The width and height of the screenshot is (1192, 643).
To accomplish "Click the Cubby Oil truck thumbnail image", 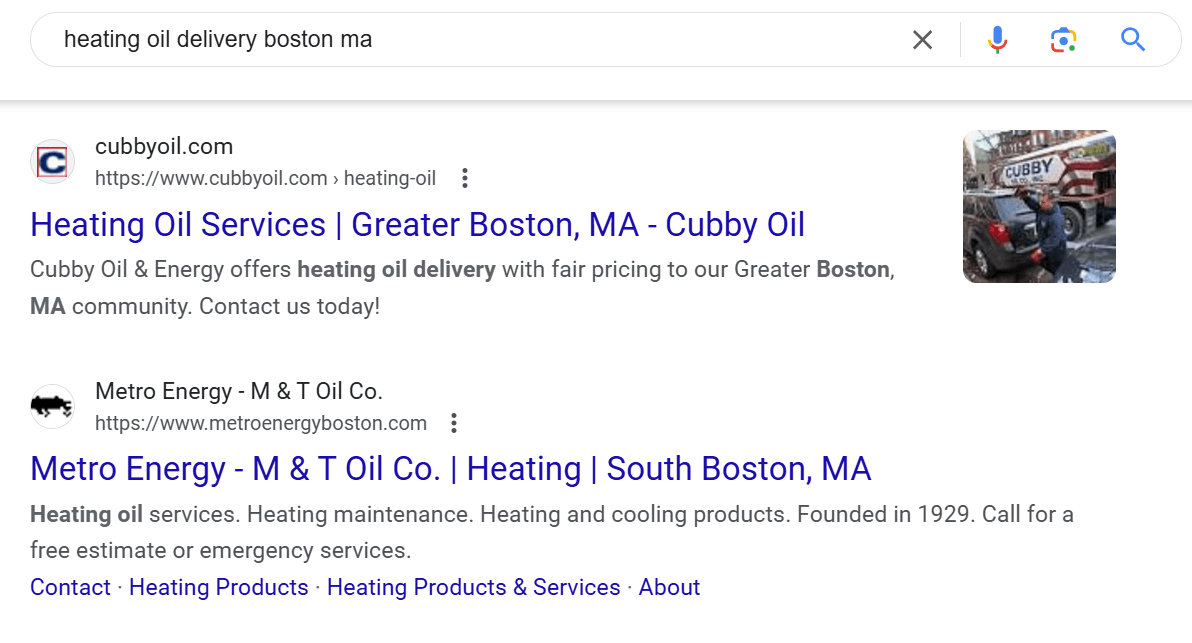I will point(1038,206).
